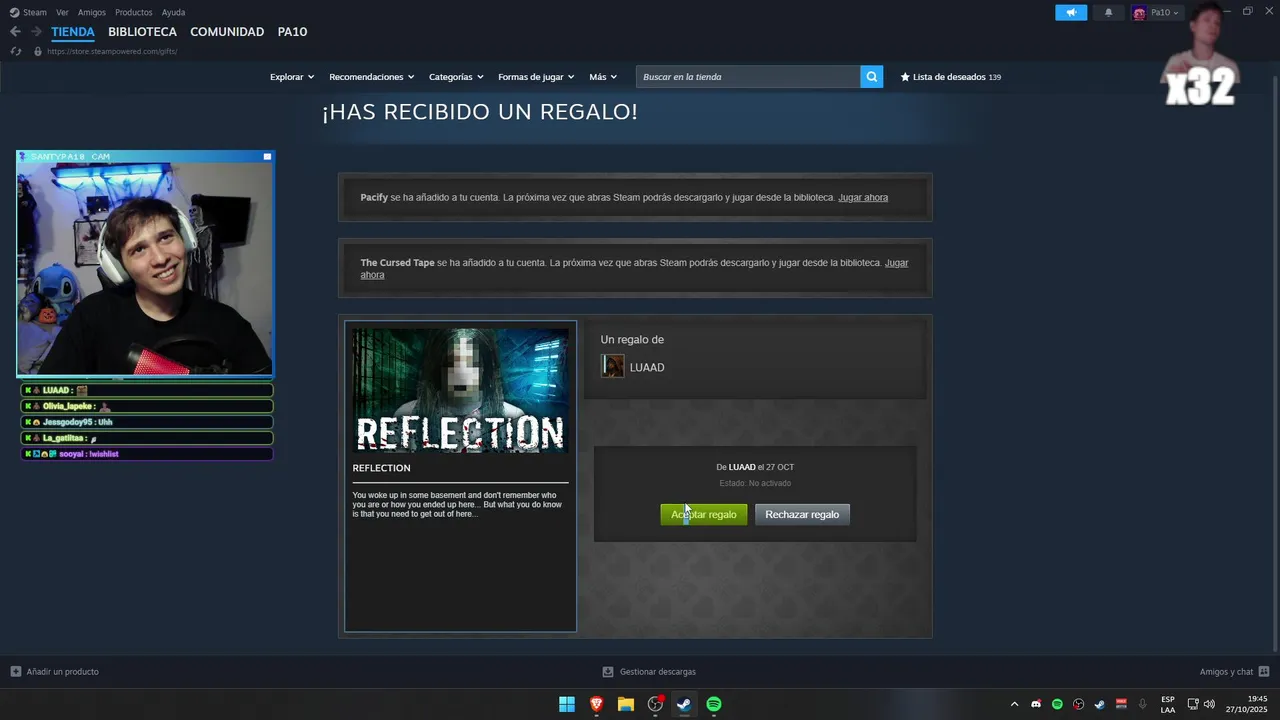Open the Productos menu
Screen dimensions: 1280x720
(x=133, y=12)
